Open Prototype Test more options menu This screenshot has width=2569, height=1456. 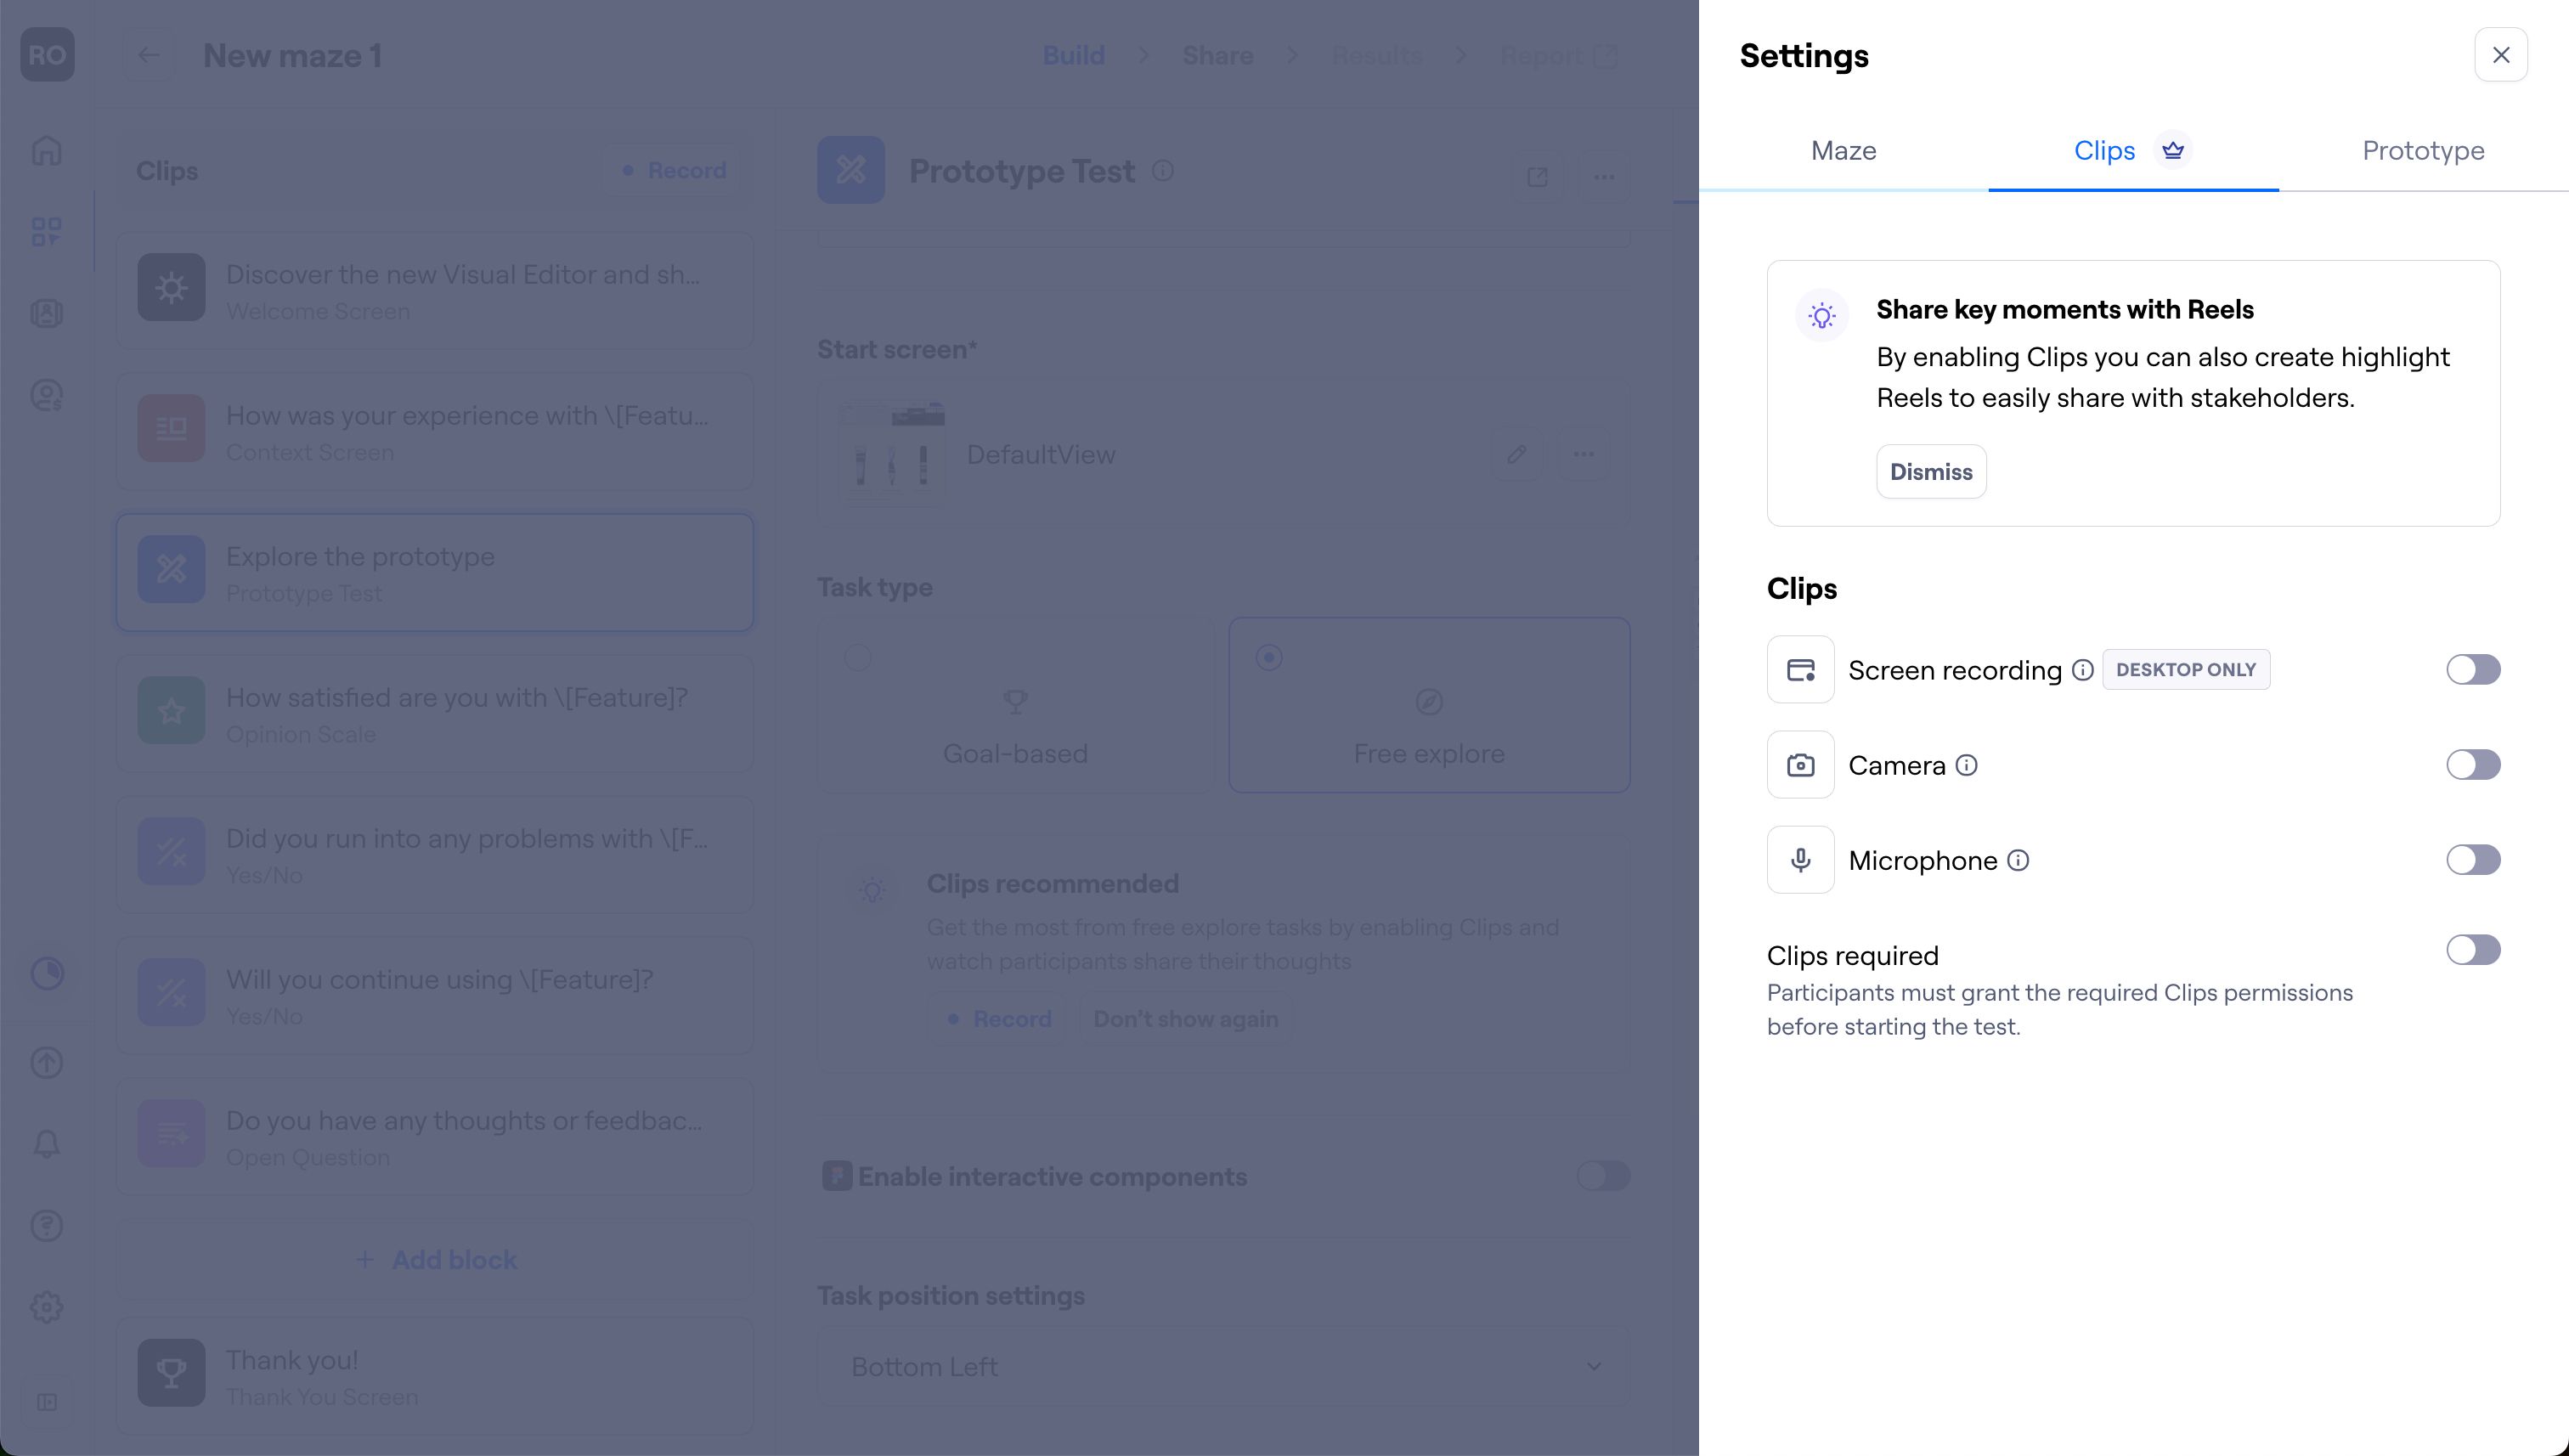(x=1604, y=177)
